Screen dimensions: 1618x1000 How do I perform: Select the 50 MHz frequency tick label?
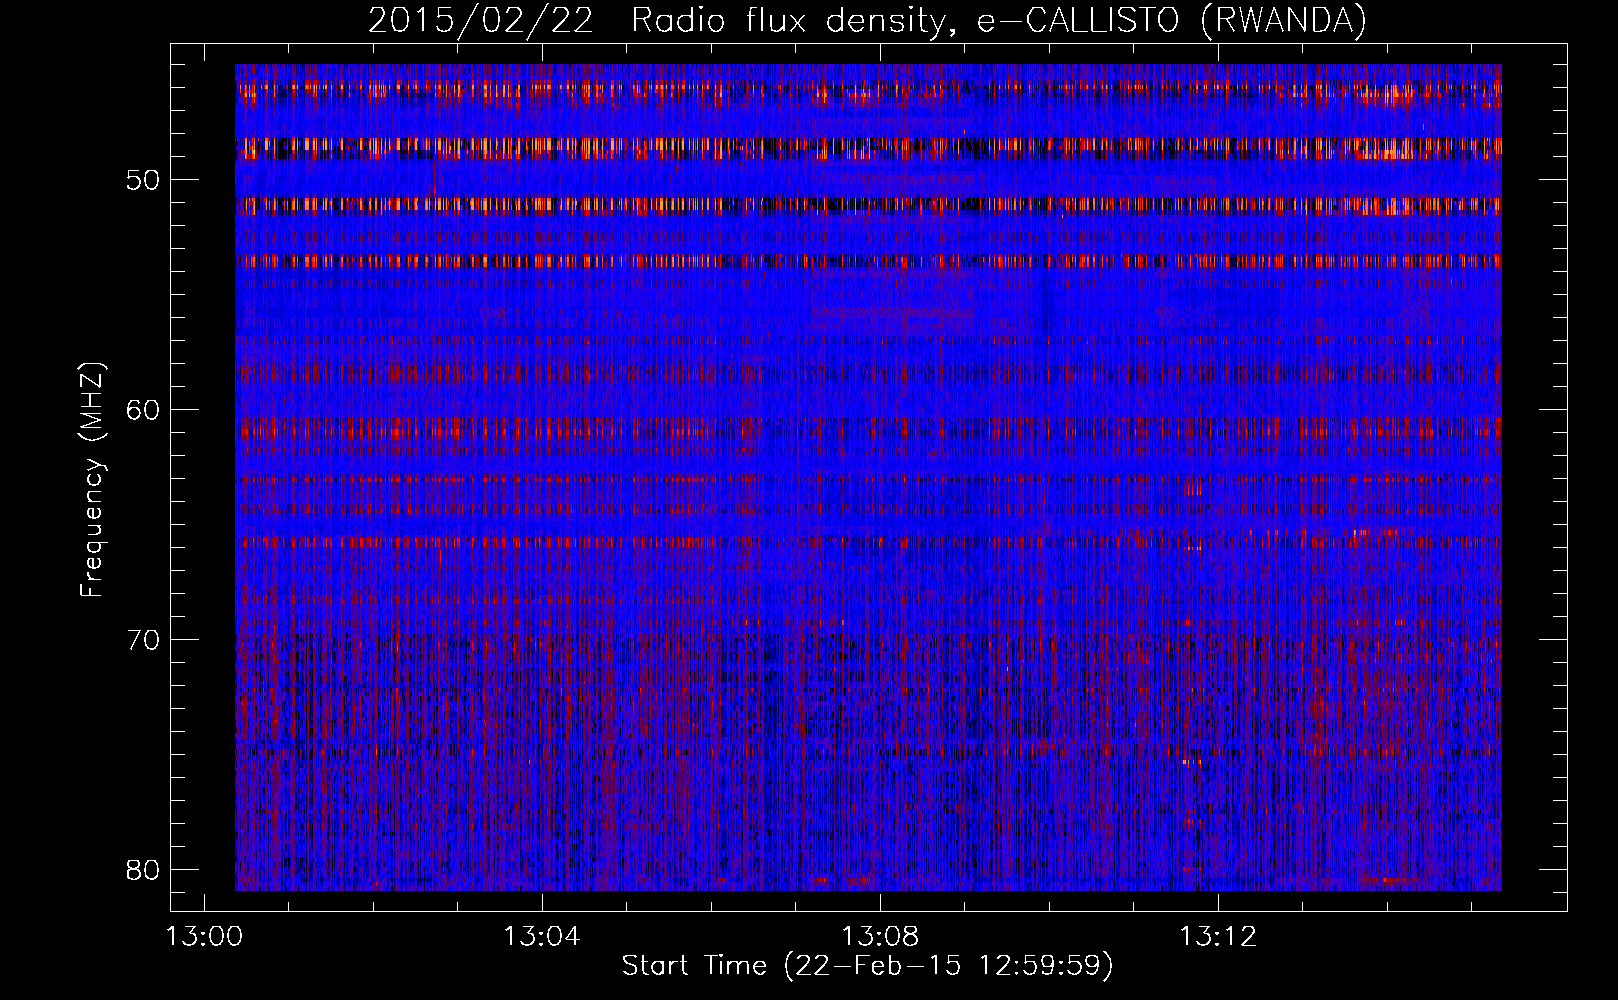pyautogui.click(x=144, y=180)
